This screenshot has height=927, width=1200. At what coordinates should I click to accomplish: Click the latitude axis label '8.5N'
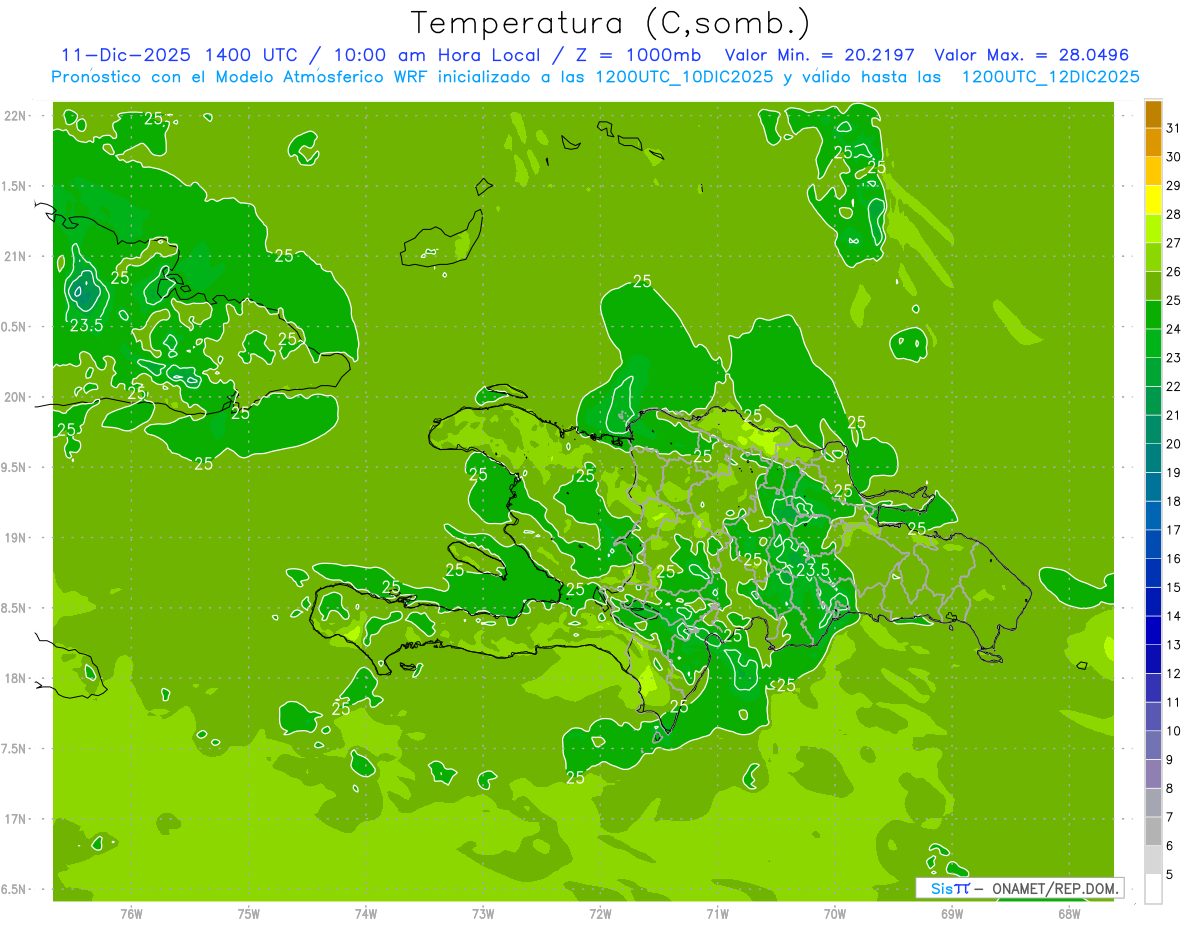(x=15, y=608)
